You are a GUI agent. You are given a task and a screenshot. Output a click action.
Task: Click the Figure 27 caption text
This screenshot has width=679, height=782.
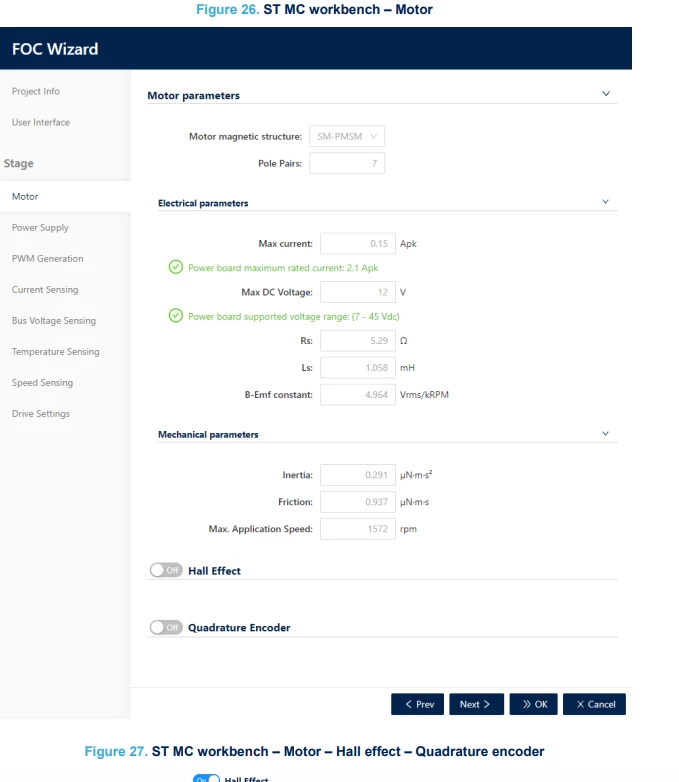pyautogui.click(x=314, y=751)
